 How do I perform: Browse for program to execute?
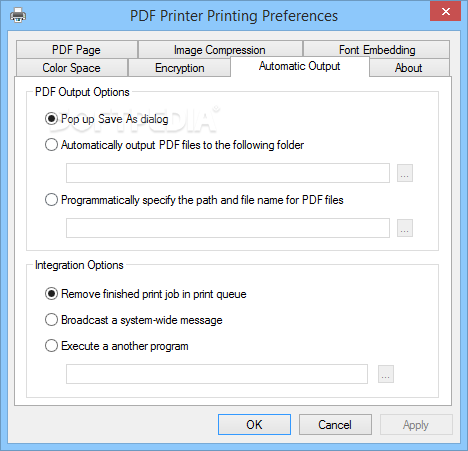tap(386, 374)
